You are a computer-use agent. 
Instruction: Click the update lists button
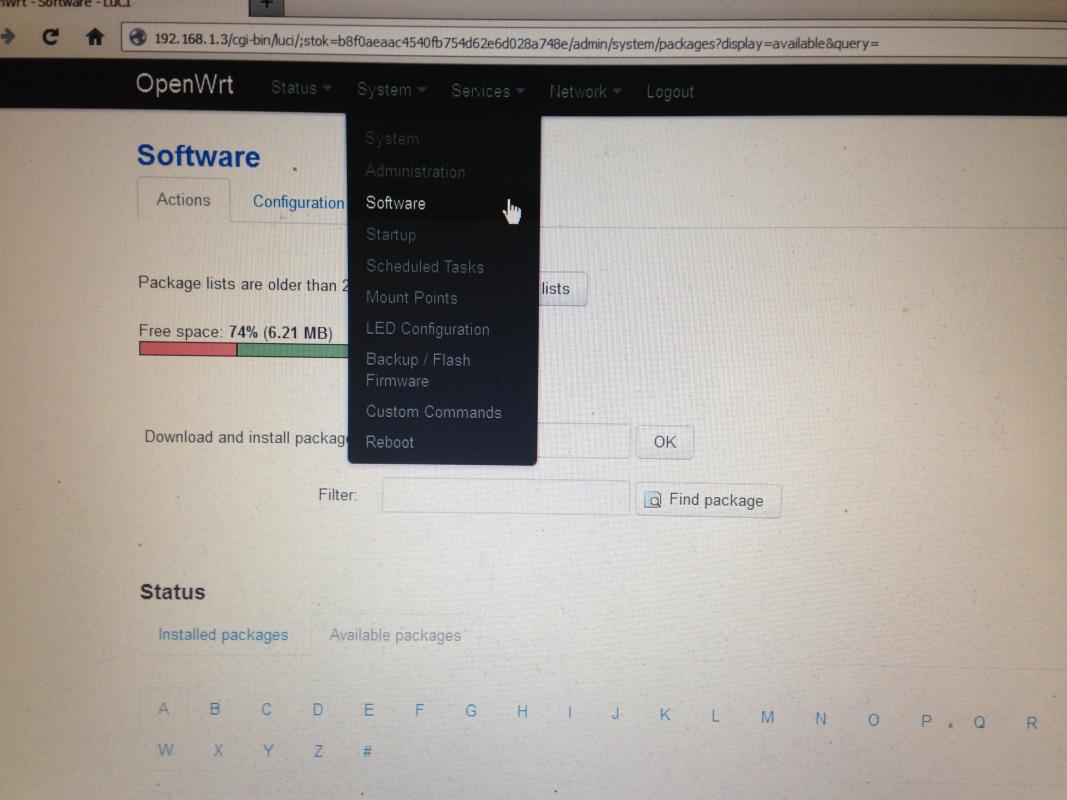[562, 289]
